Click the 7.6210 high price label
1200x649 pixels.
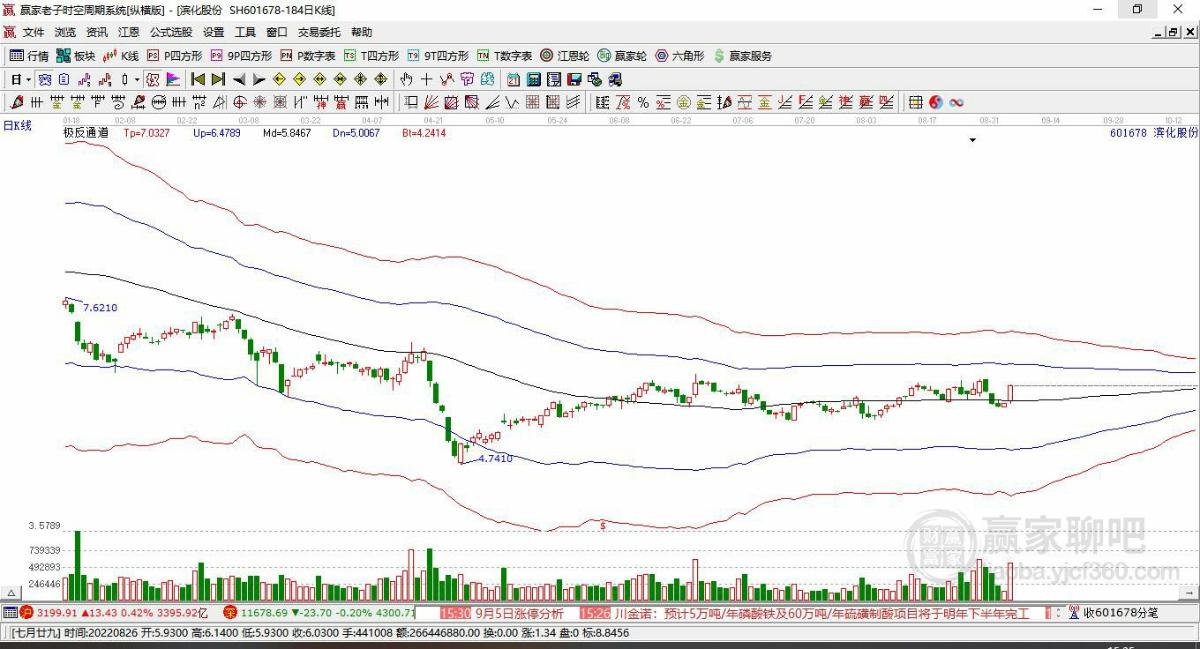[99, 308]
